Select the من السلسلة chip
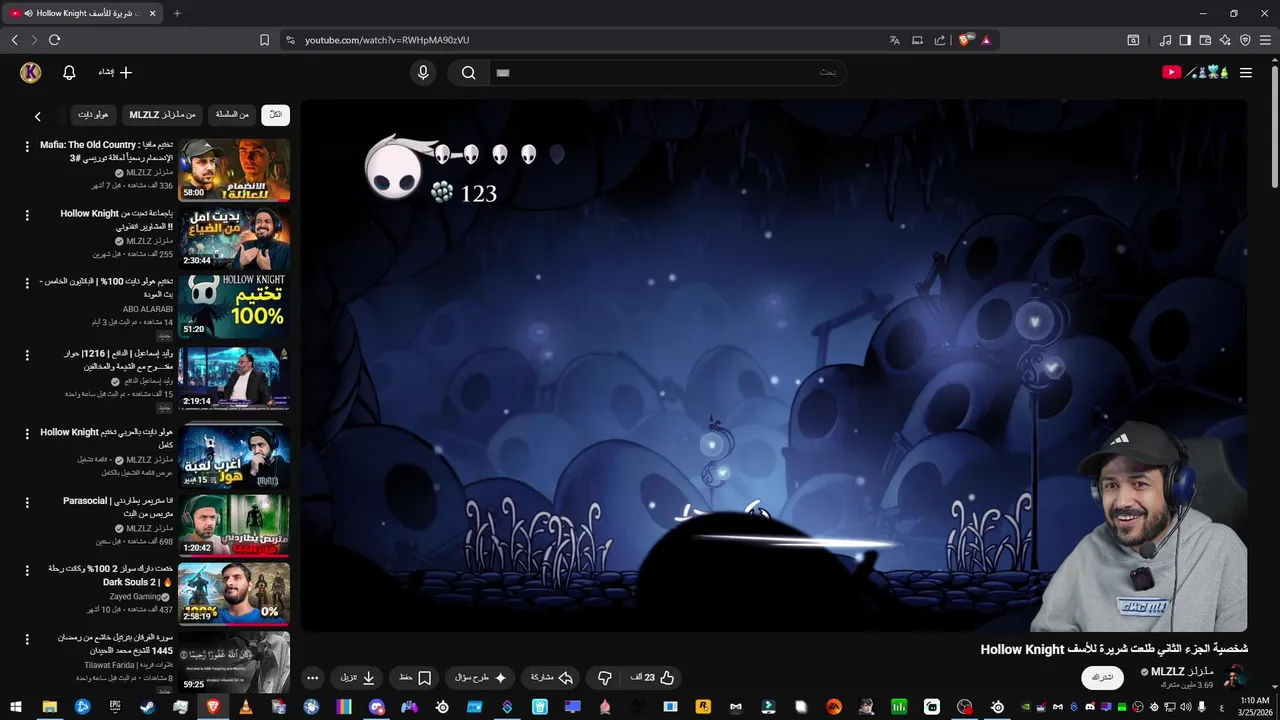This screenshot has width=1280, height=720. [232, 115]
